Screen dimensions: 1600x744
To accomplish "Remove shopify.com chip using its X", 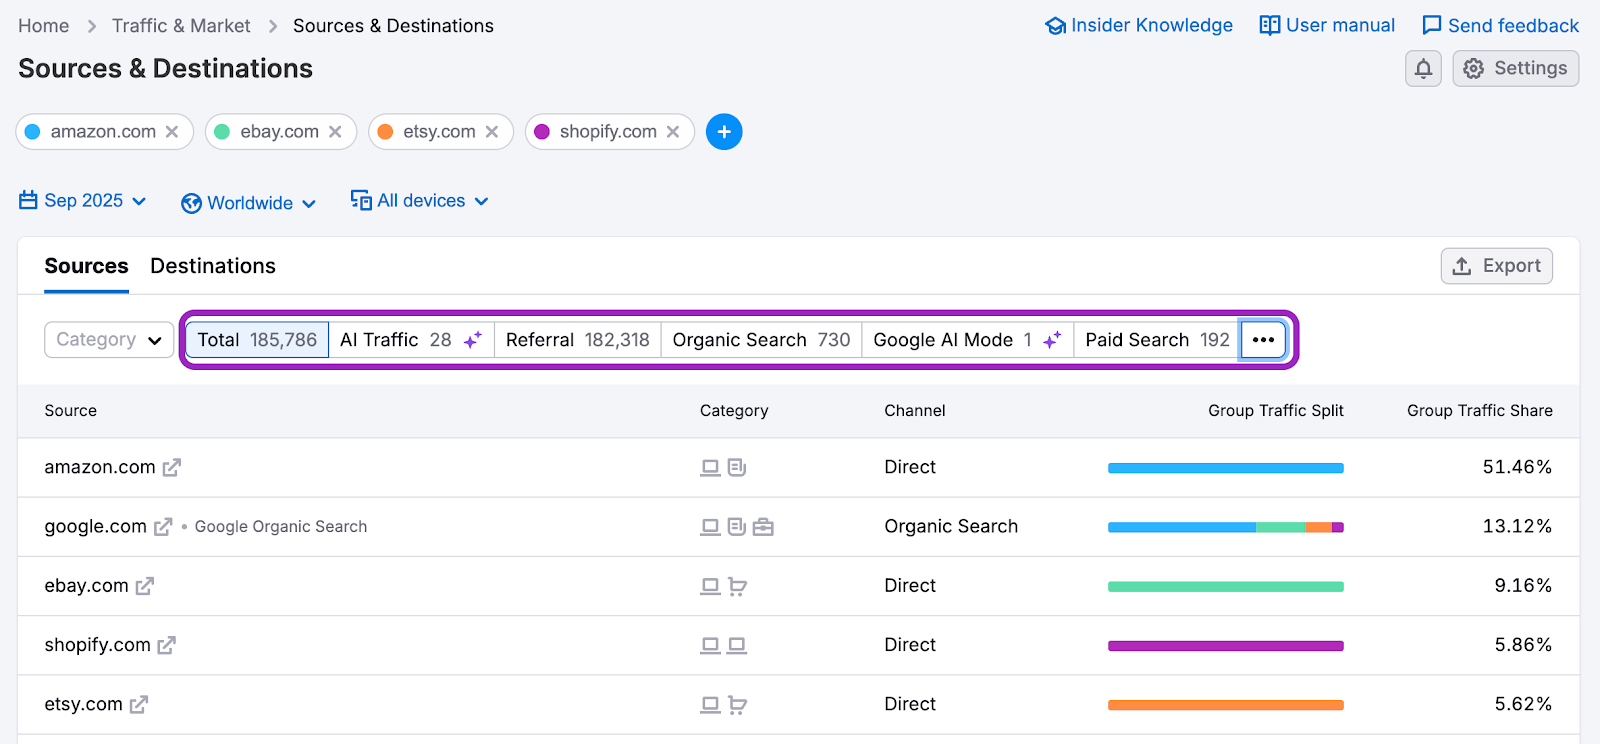I will coord(673,132).
